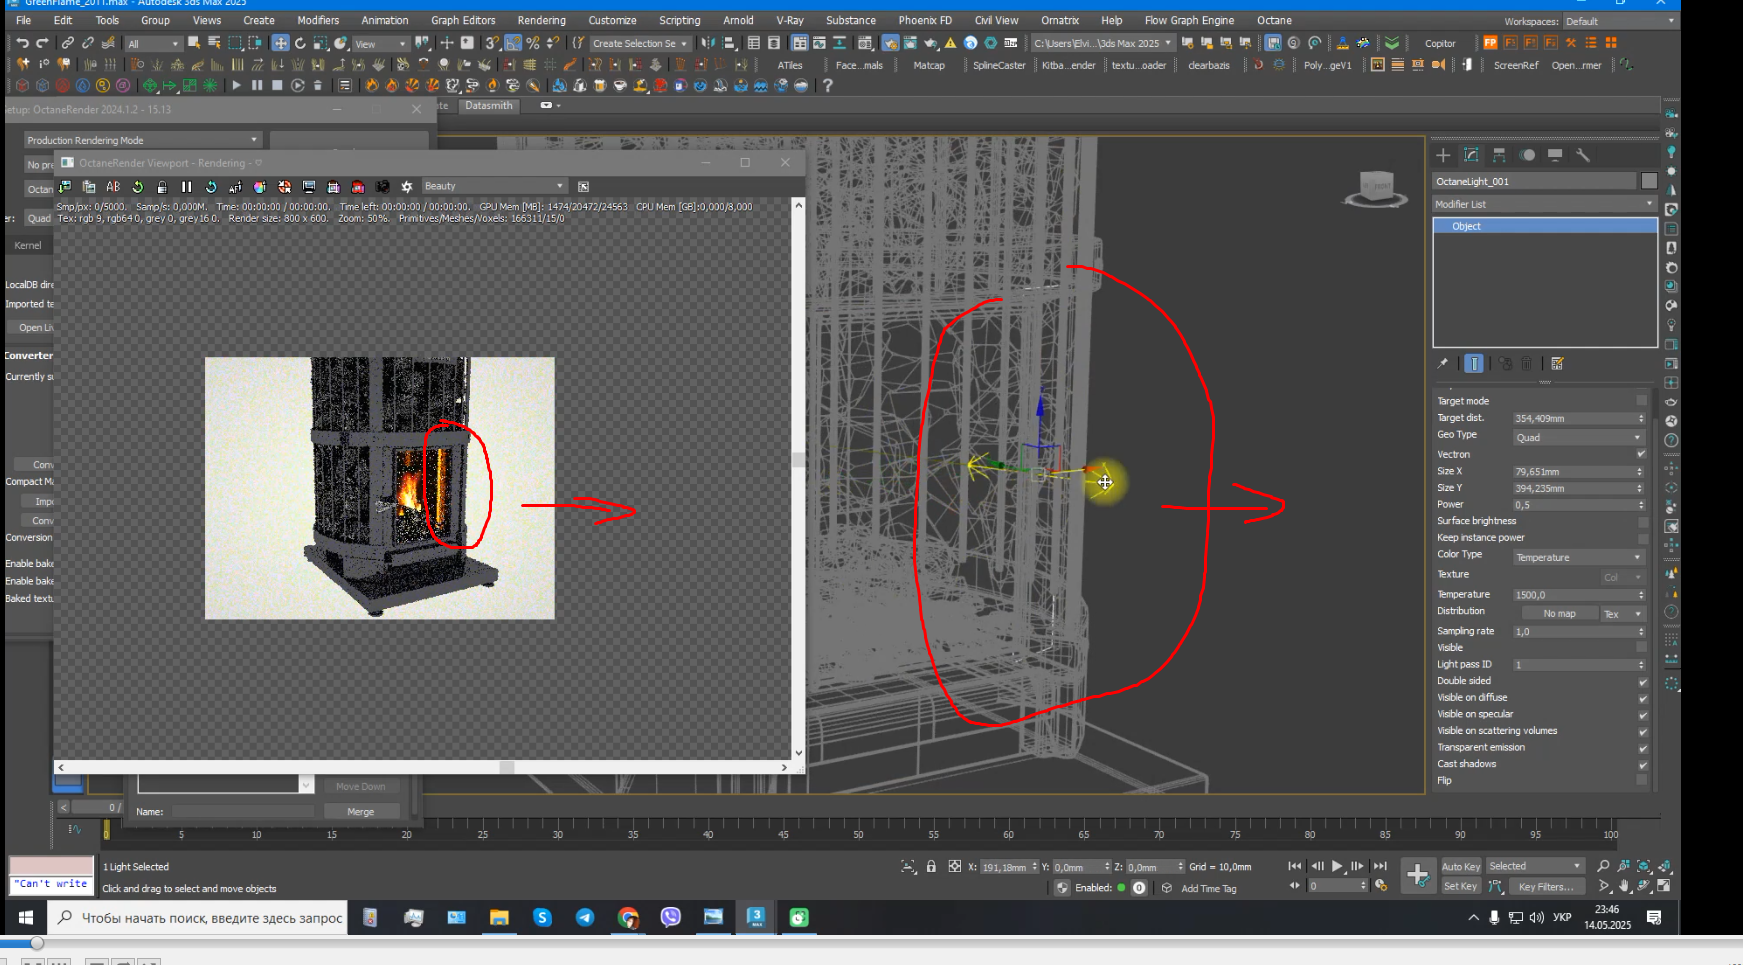Click the Set Key button
Screen dimensions: 1743x965
point(1460,886)
